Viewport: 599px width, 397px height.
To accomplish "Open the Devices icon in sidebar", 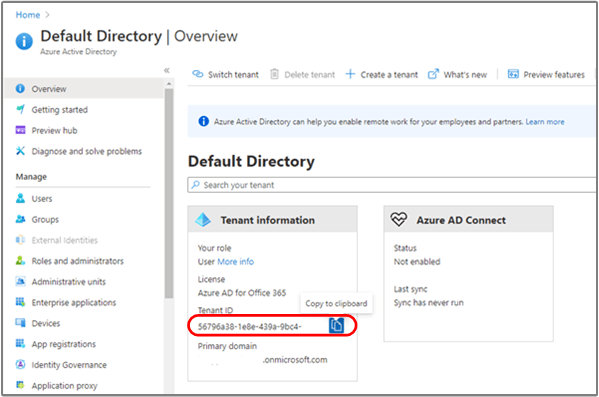I will (x=20, y=323).
